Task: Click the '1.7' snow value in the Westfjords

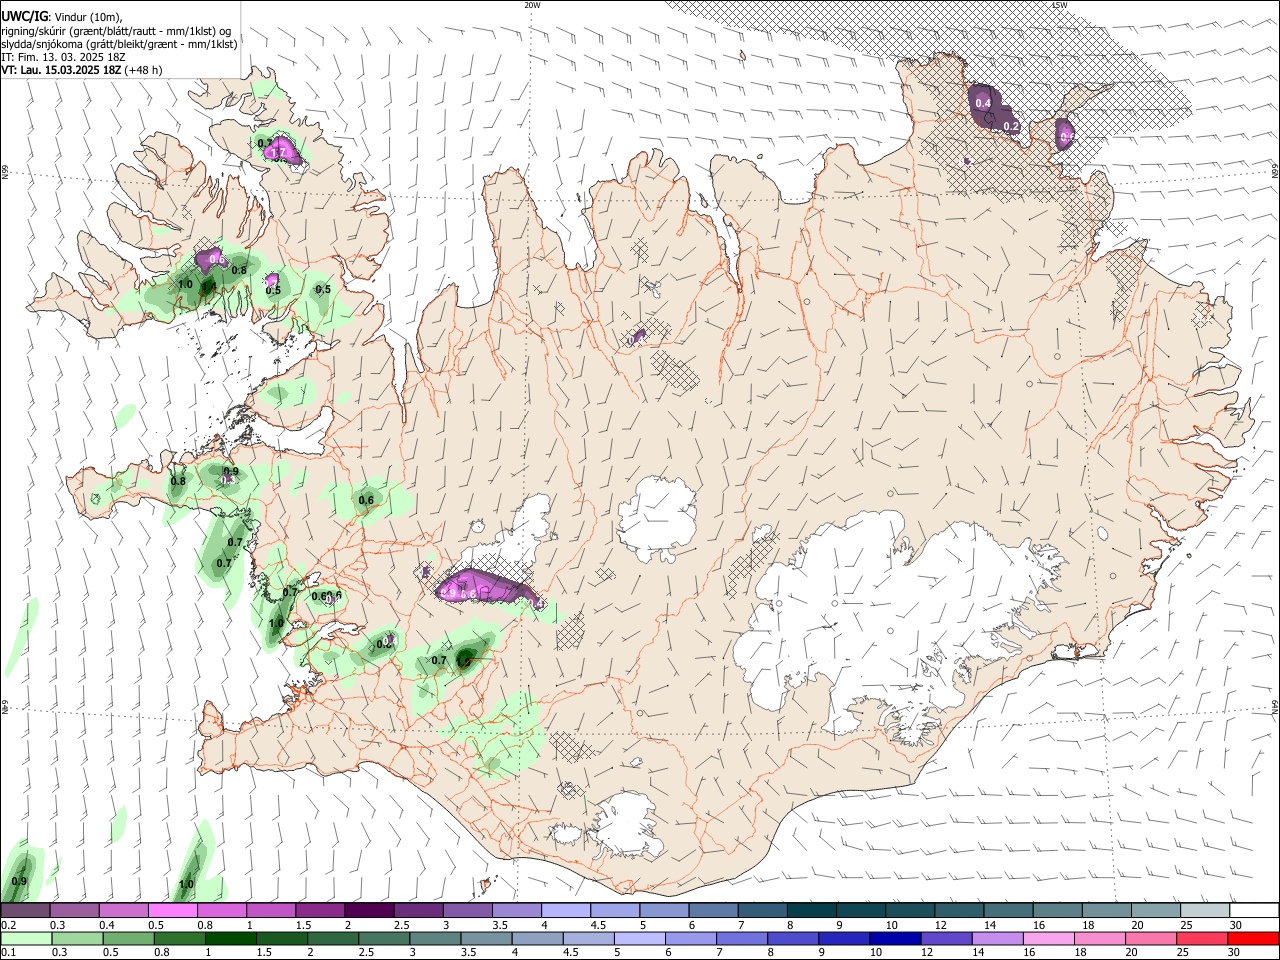Action: click(280, 152)
